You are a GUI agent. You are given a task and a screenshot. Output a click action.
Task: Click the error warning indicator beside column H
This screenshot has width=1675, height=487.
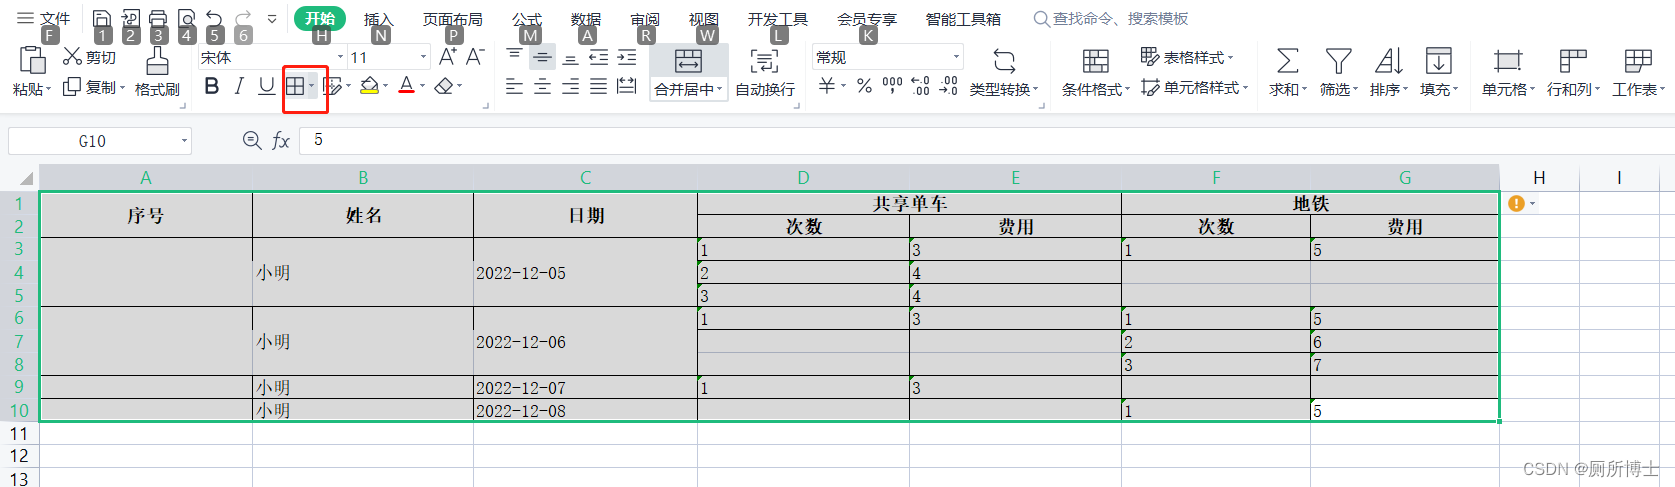[1516, 203]
